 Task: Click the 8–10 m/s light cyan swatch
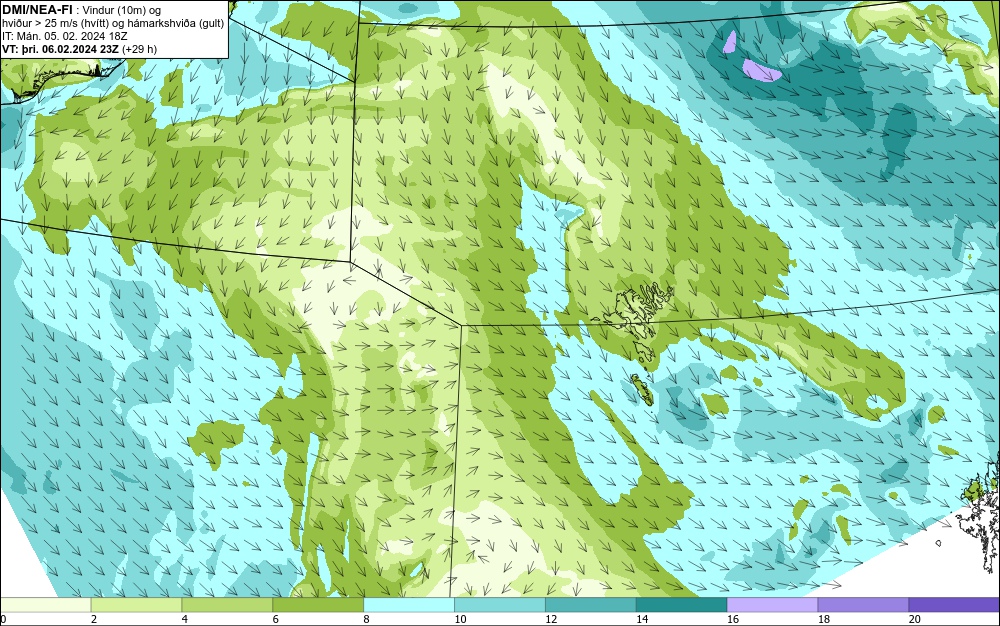coord(409,605)
